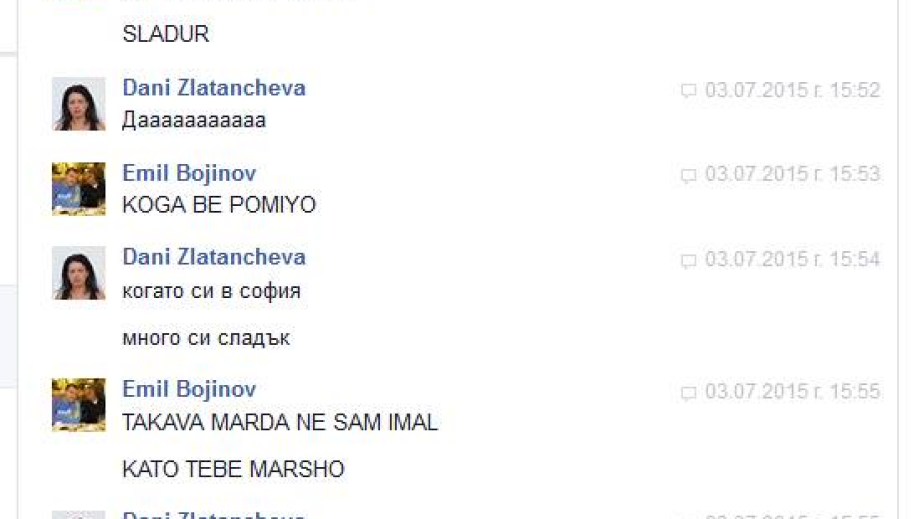The width and height of the screenshot is (924, 519).
Task: Click the 03.07.2015 г. 15:53 timestamp
Action: [x=793, y=174]
